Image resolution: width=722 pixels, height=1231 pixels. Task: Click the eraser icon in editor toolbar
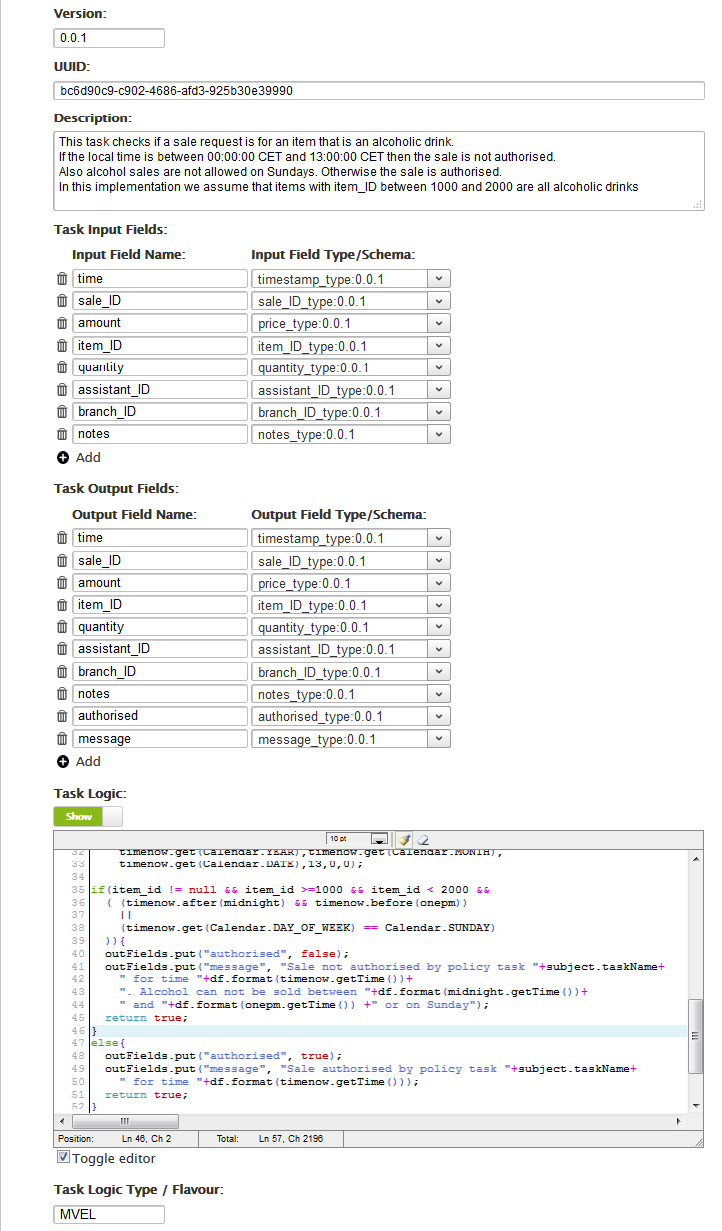tap(422, 839)
